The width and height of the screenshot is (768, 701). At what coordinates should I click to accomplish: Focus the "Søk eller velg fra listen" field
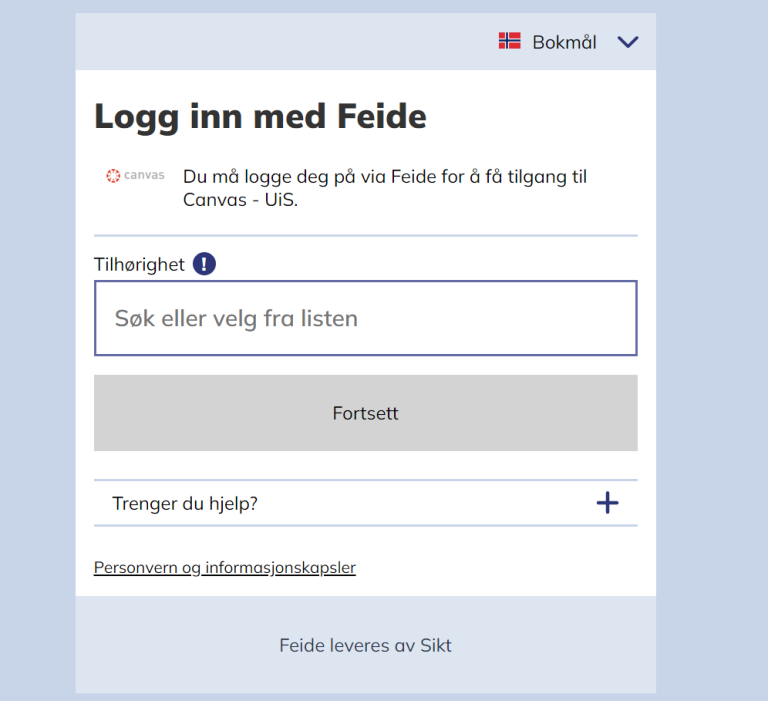coord(365,319)
